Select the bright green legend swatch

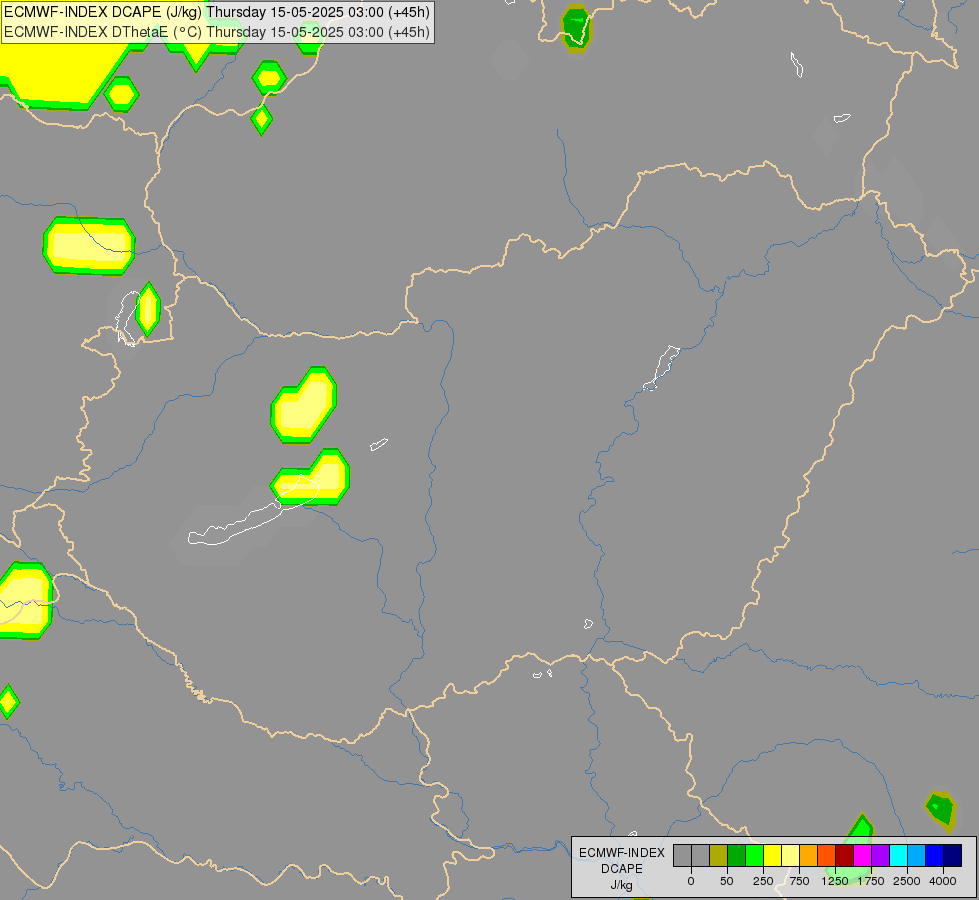click(755, 856)
